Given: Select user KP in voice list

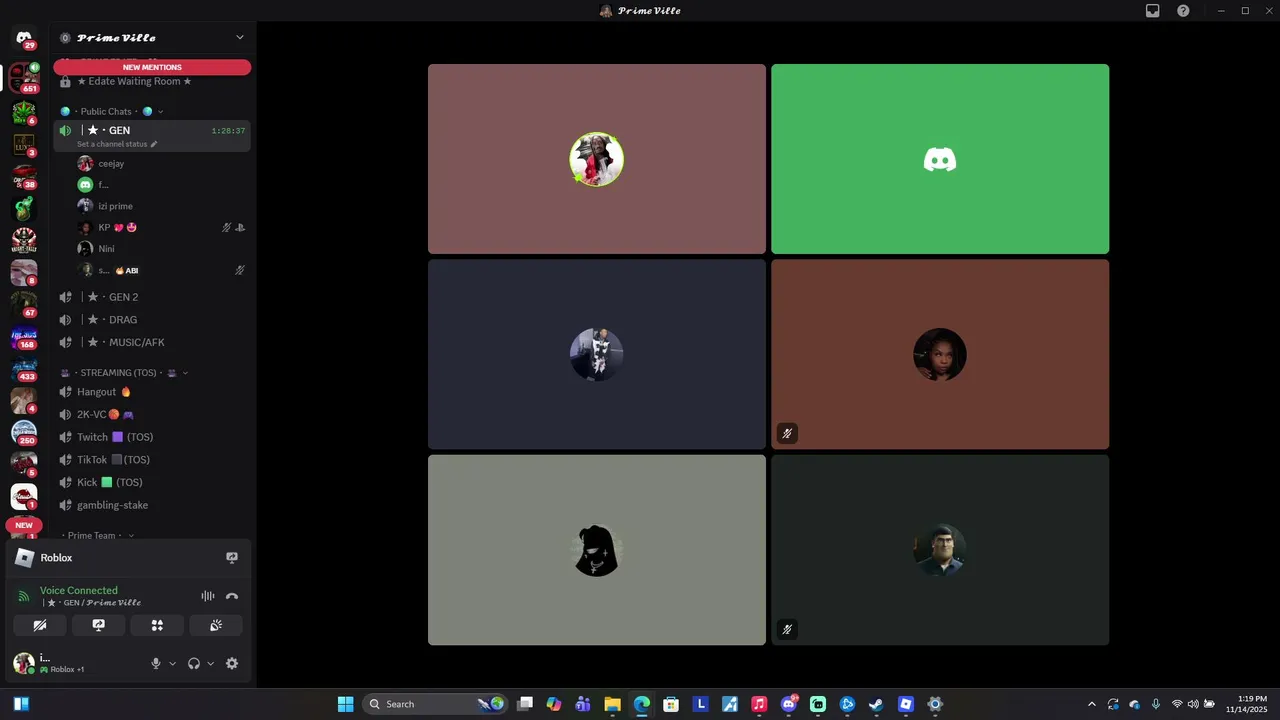Looking at the screenshot, I should pos(160,228).
